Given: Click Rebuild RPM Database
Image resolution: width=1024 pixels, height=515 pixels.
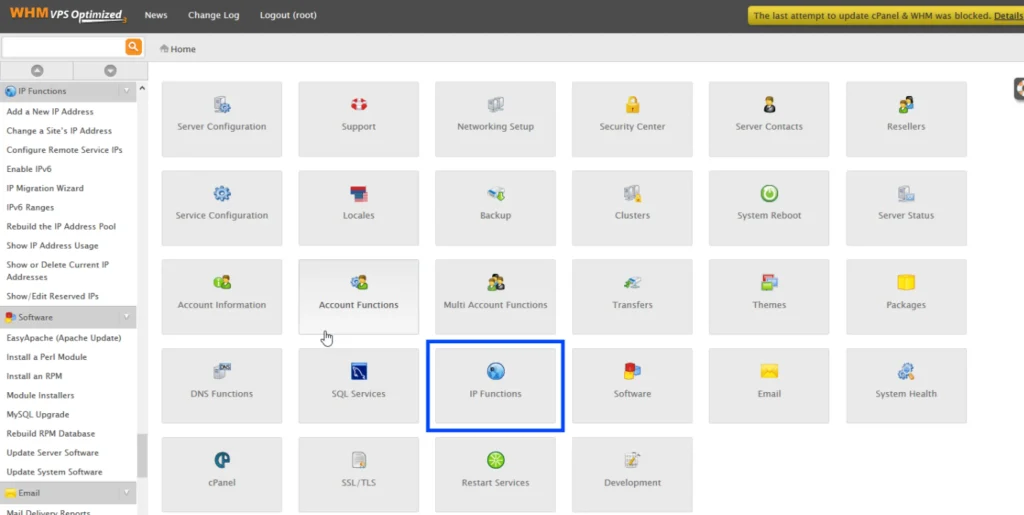Looking at the screenshot, I should tap(50, 433).
